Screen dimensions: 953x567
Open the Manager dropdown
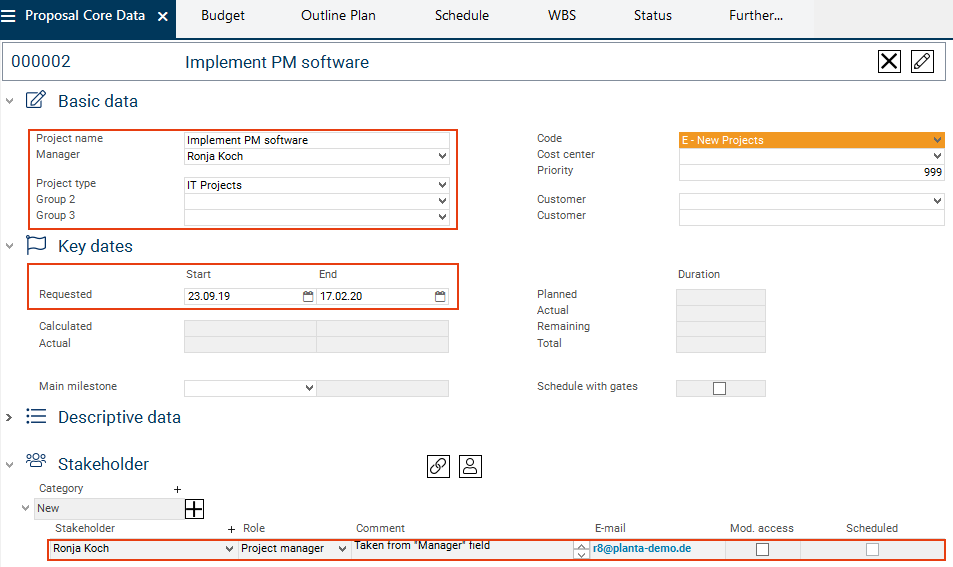coord(442,156)
